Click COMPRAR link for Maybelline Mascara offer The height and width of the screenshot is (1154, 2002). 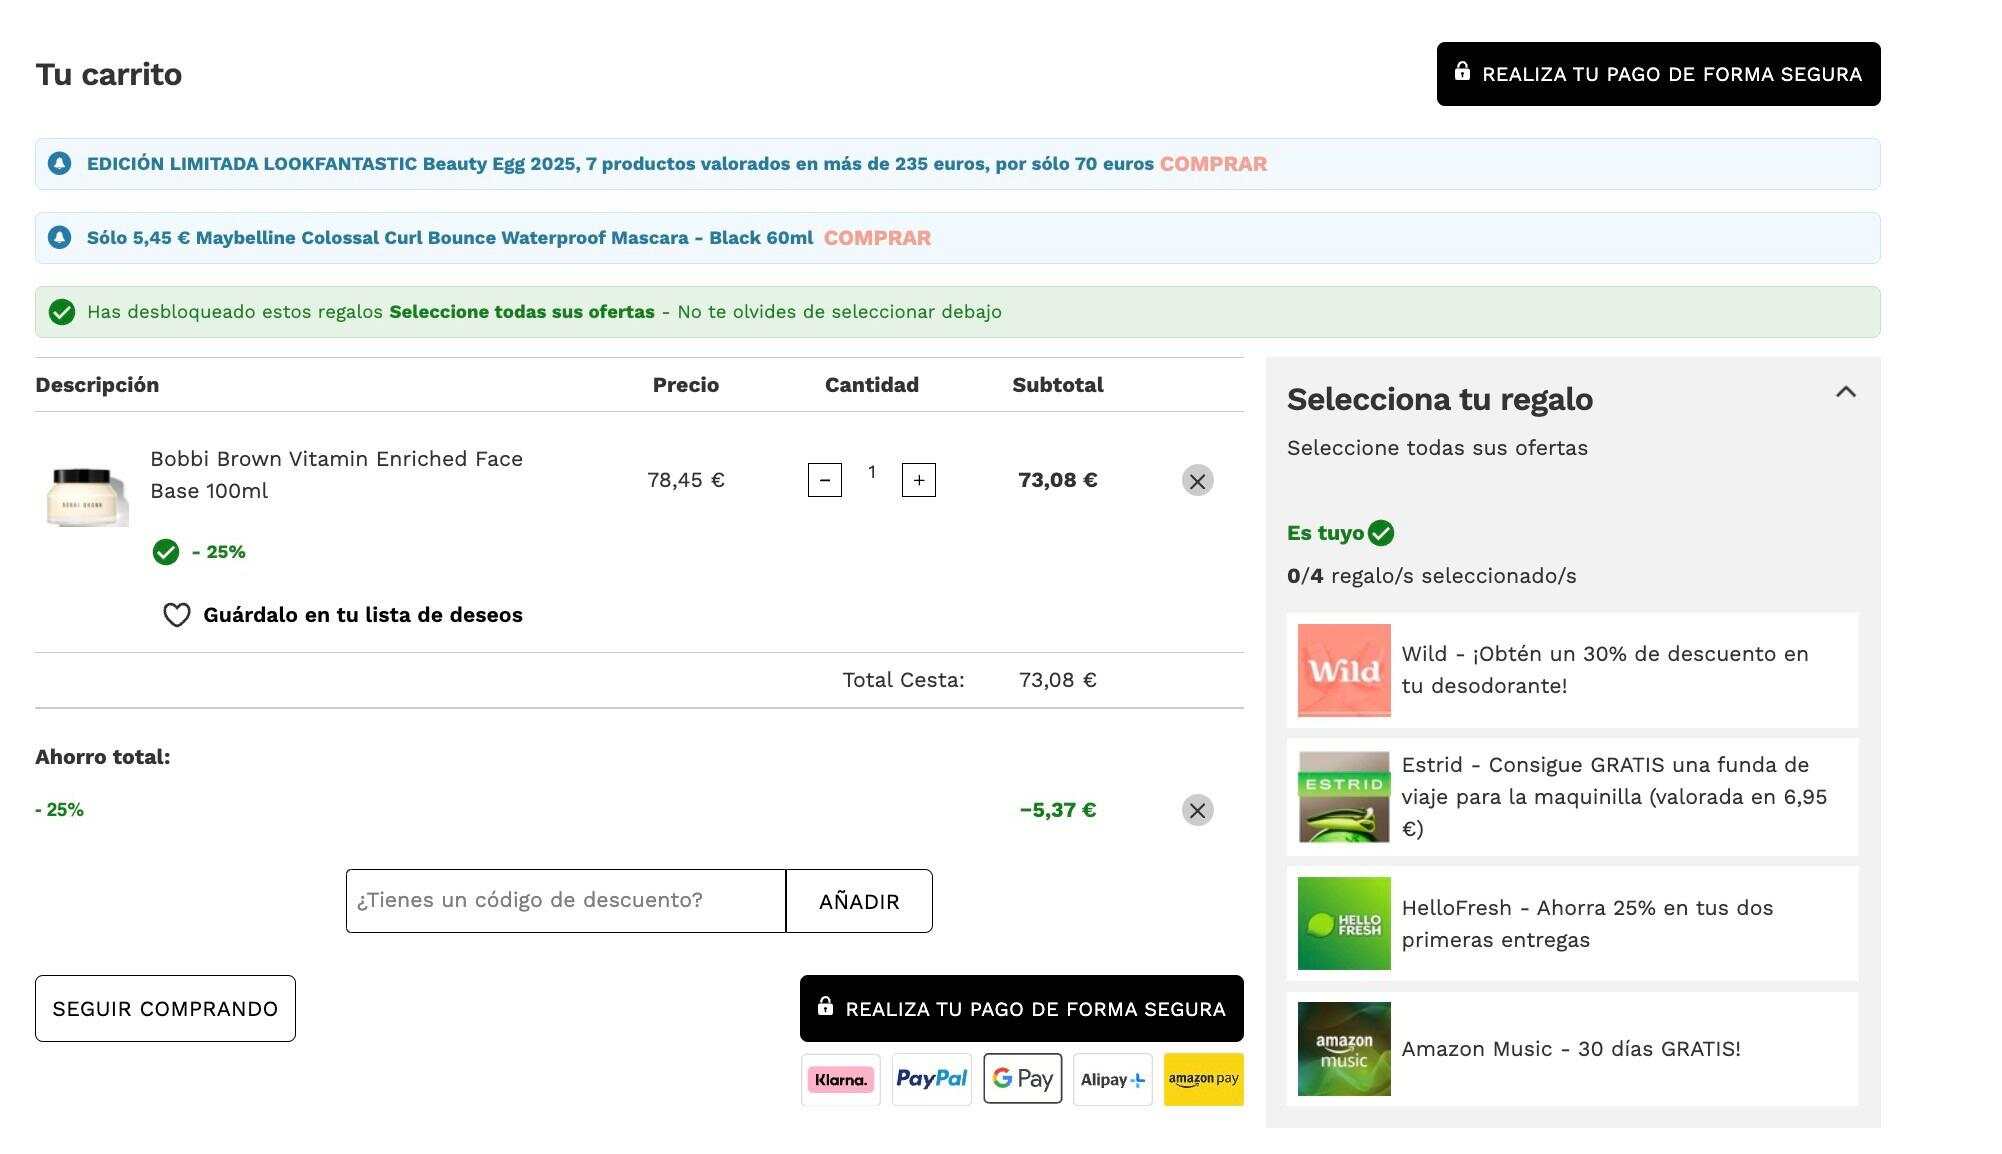[x=877, y=238]
